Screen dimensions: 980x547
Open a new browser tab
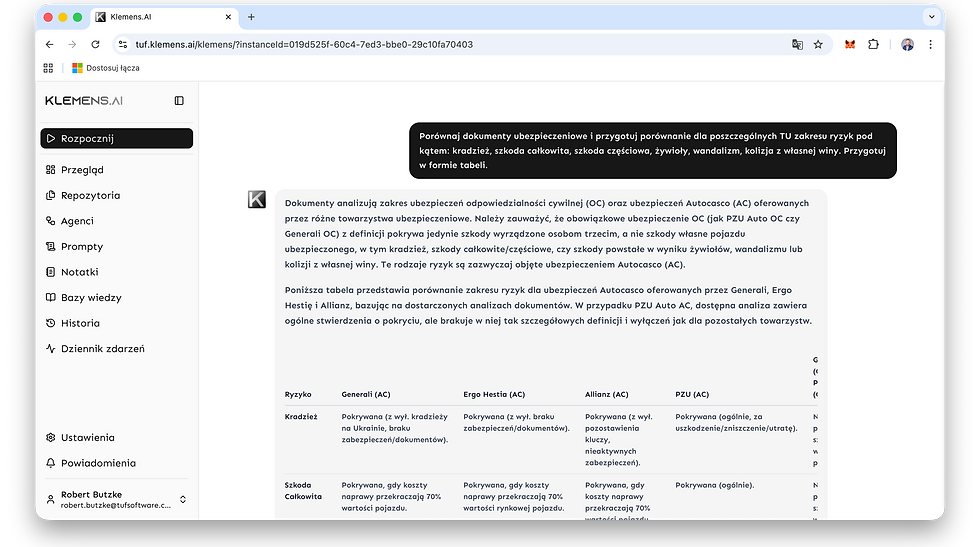251,17
